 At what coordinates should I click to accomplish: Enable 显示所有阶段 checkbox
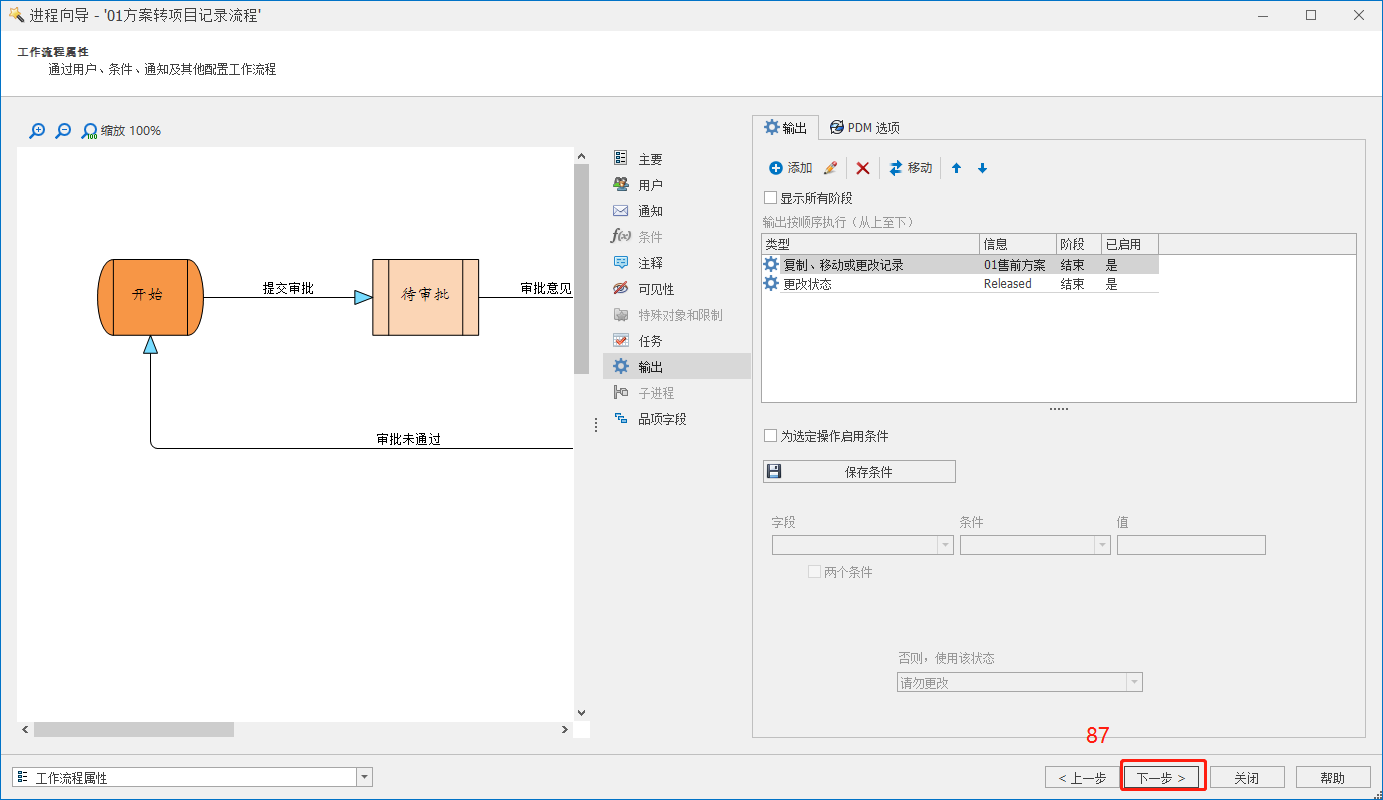click(x=770, y=198)
